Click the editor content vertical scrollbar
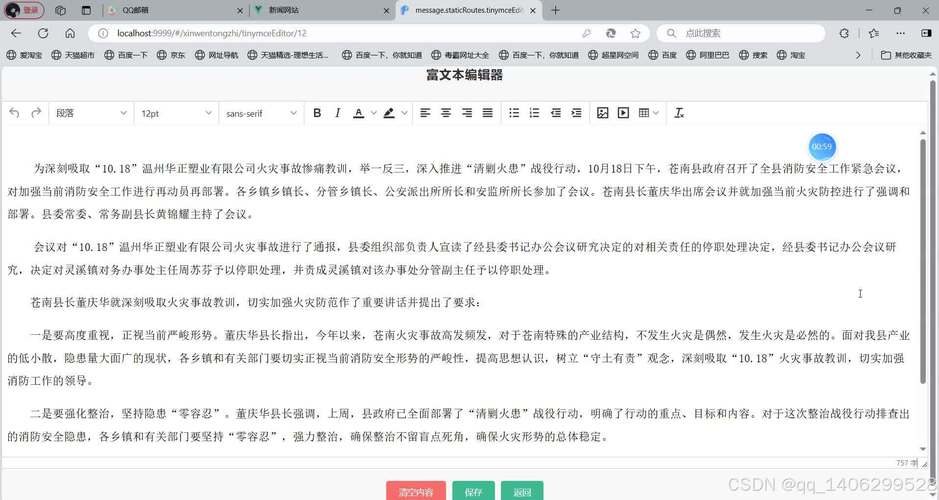Viewport: 939px width, 500px height. tap(923, 260)
